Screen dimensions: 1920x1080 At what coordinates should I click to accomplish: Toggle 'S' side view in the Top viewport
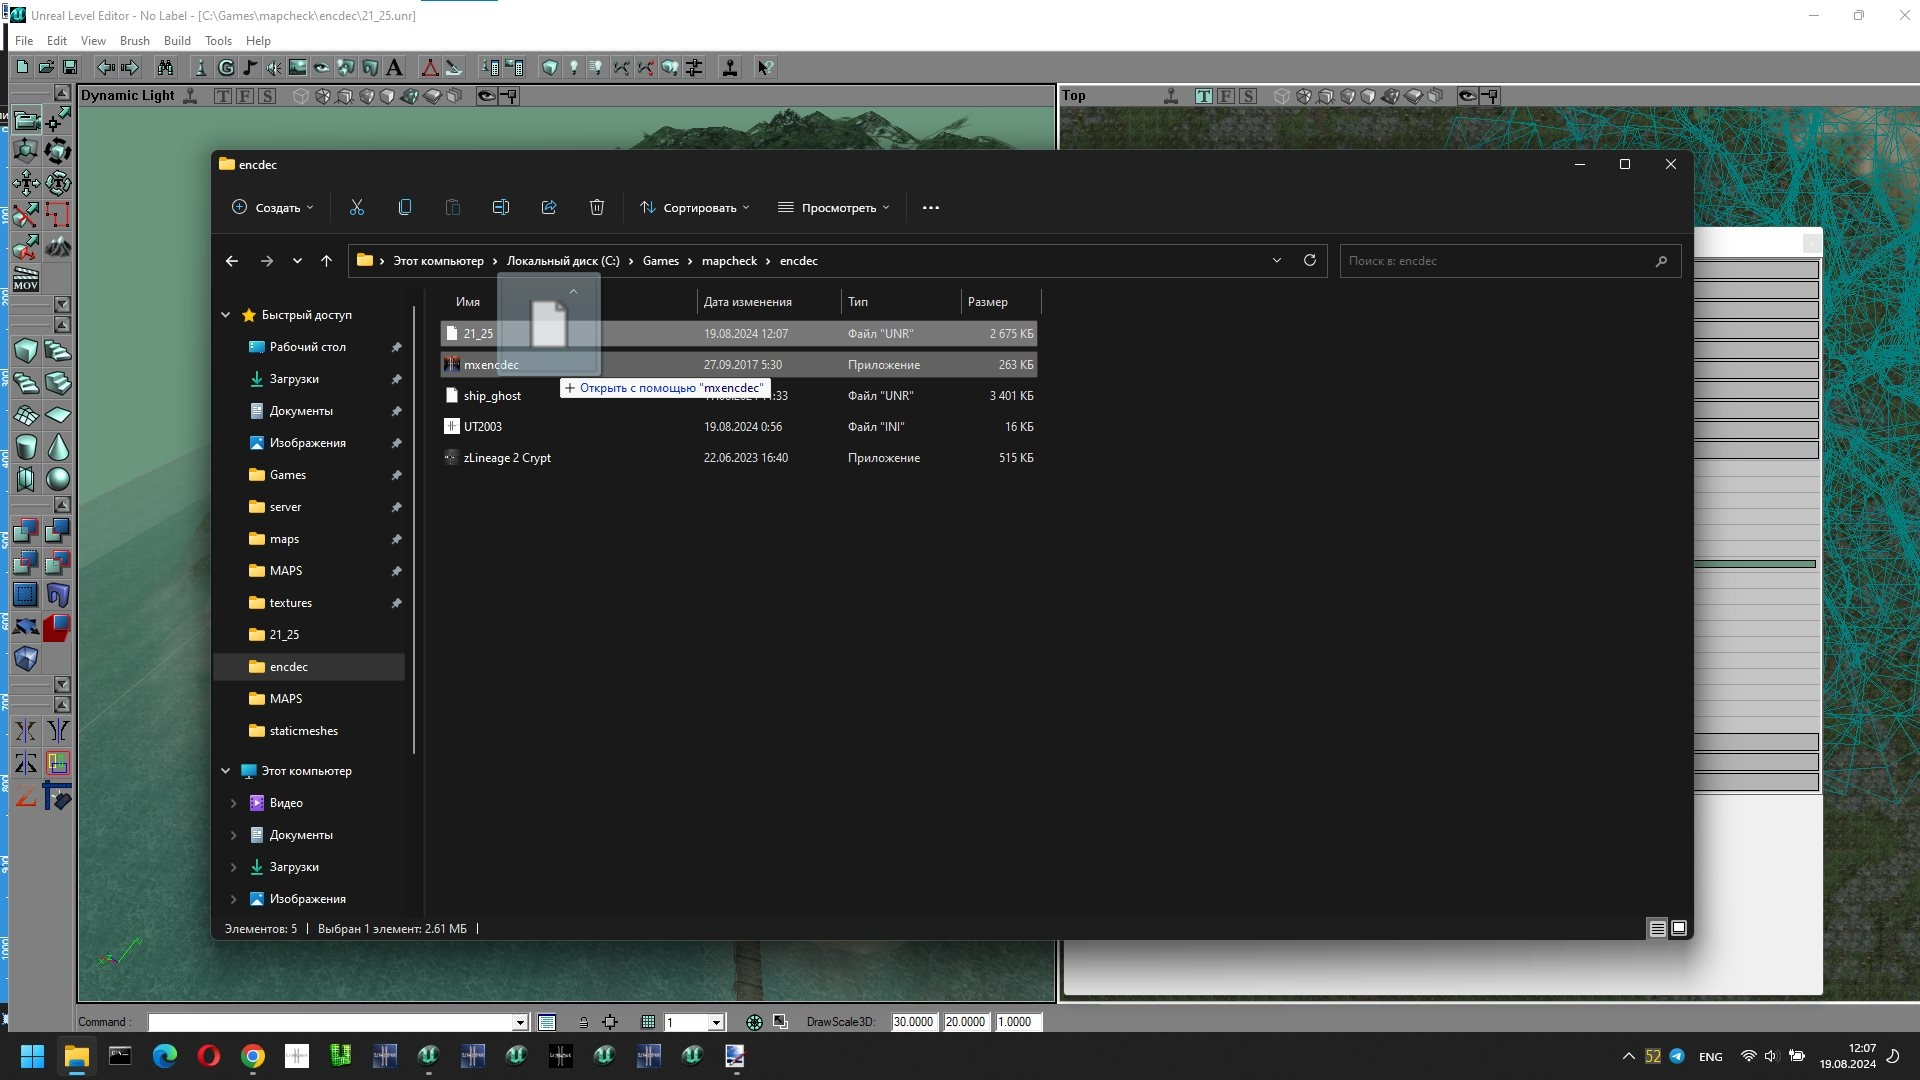pos(1248,96)
